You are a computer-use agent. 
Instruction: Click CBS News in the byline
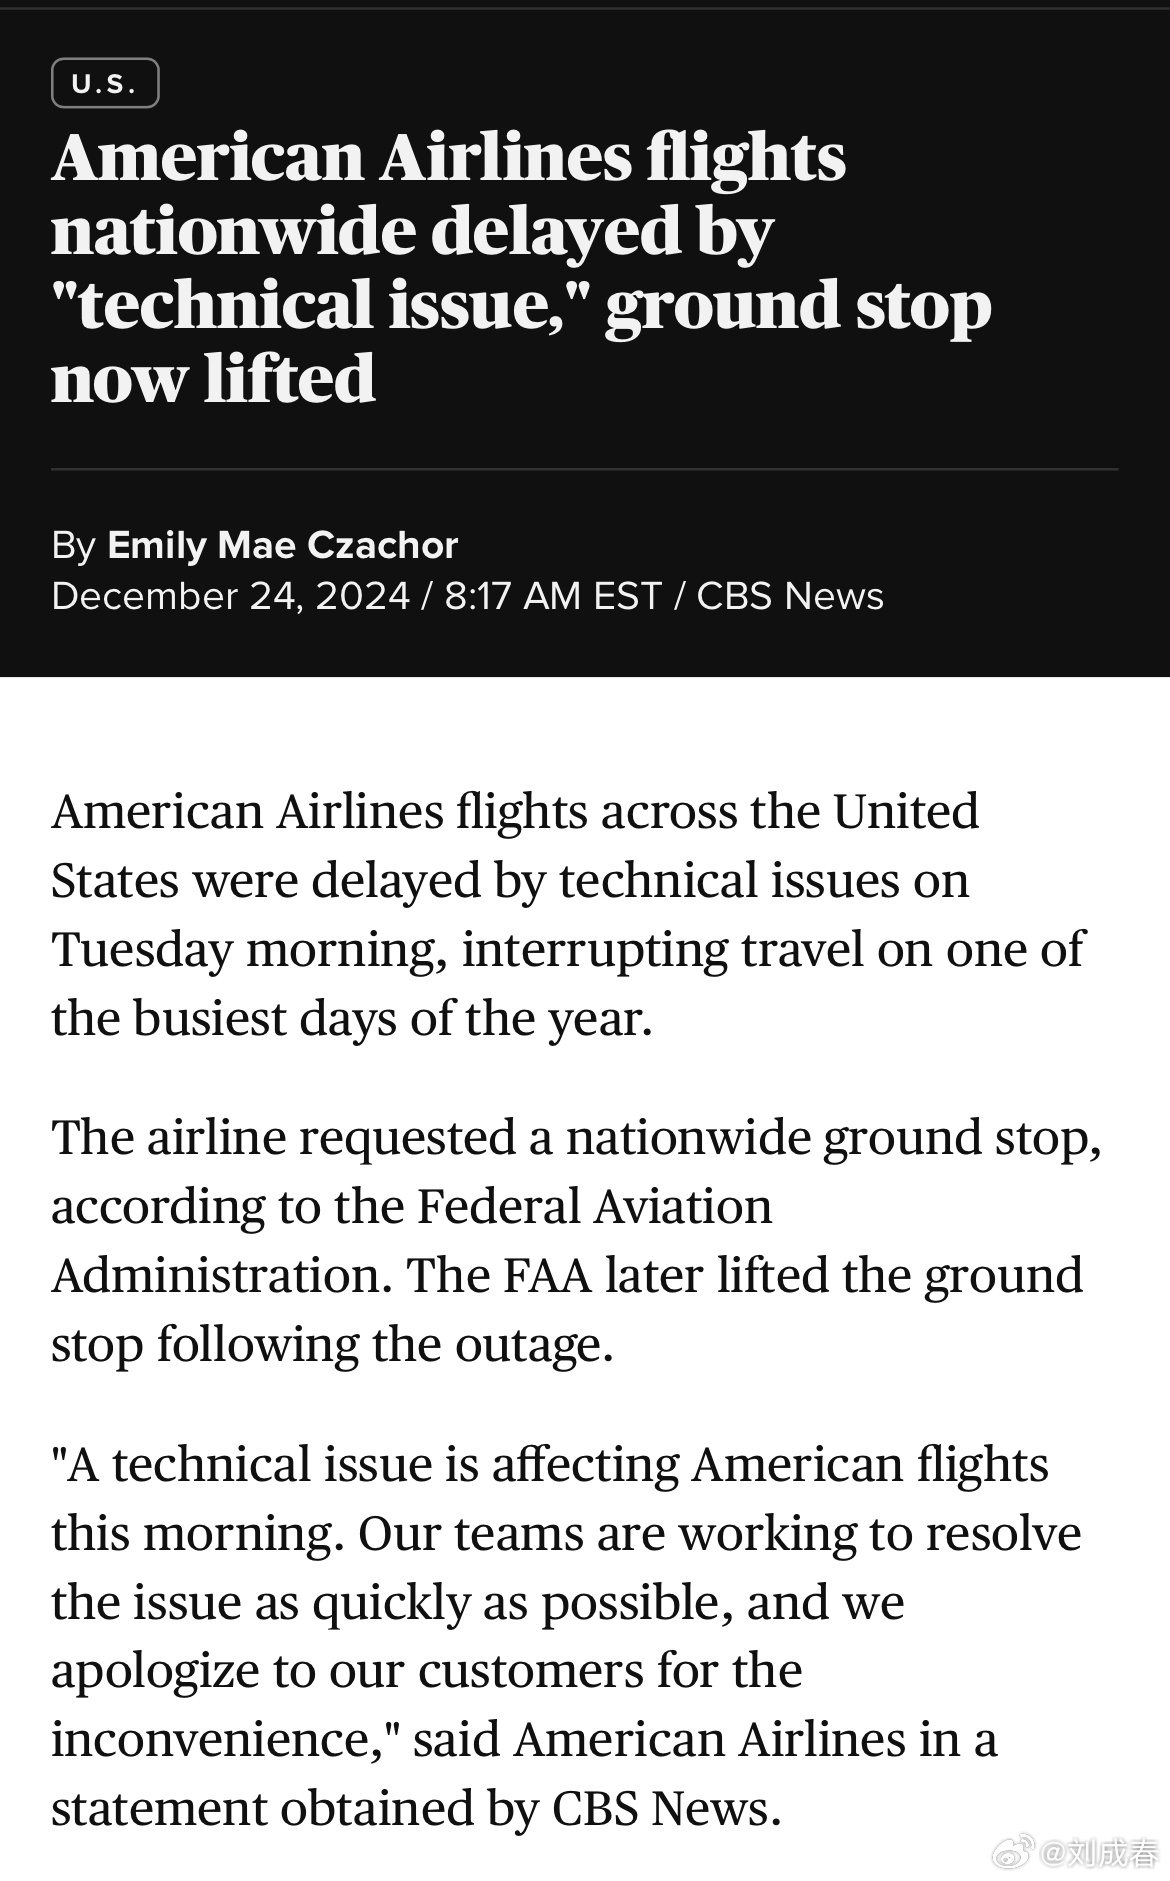tap(790, 596)
